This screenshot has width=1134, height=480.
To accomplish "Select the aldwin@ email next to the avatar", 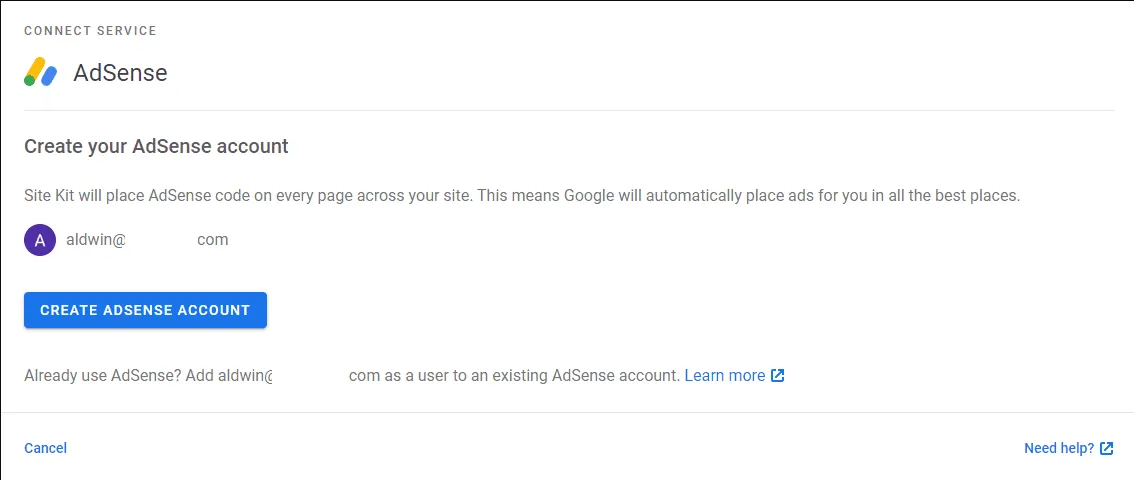I will (x=148, y=240).
